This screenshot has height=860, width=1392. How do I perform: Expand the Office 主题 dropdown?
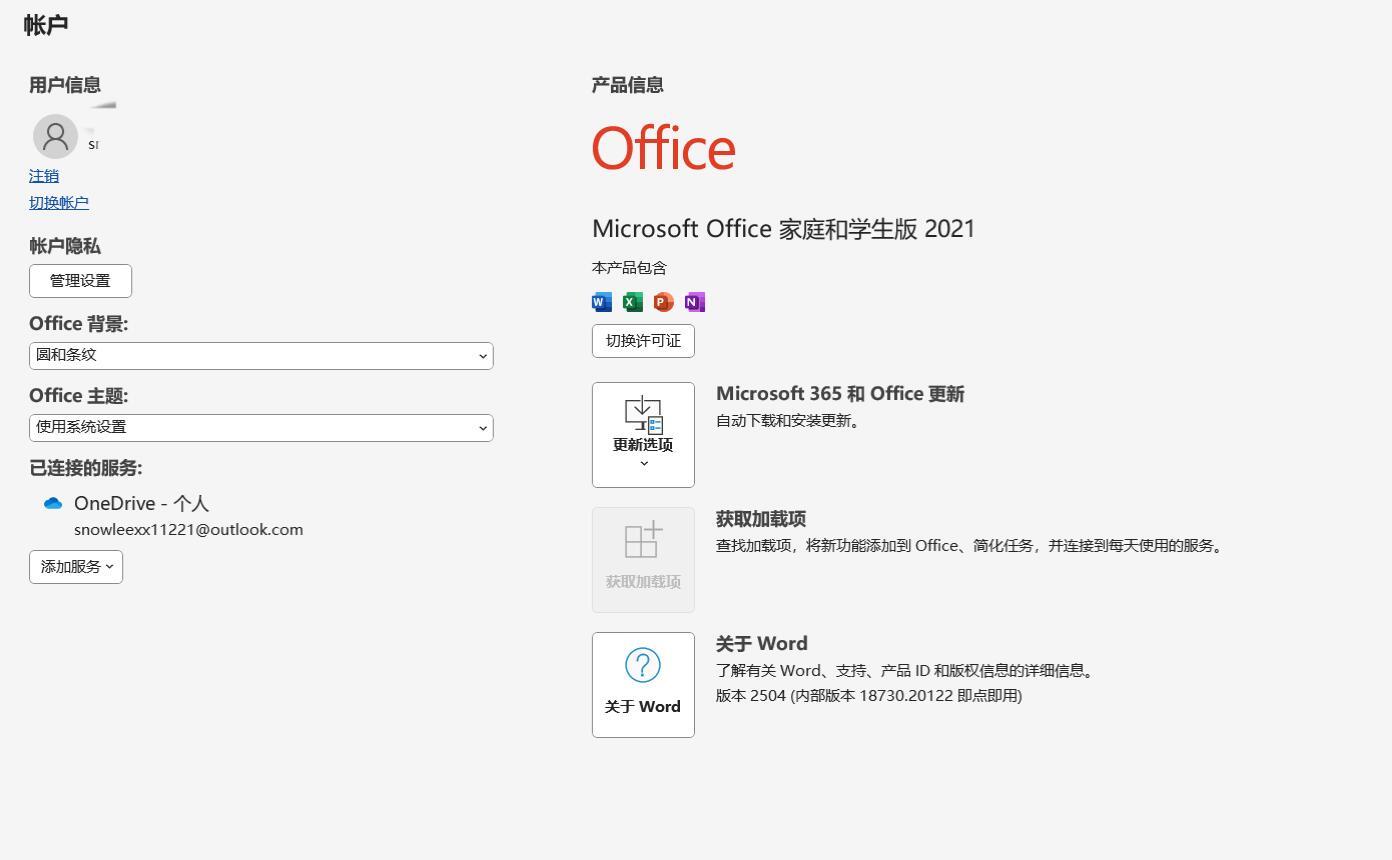(261, 427)
